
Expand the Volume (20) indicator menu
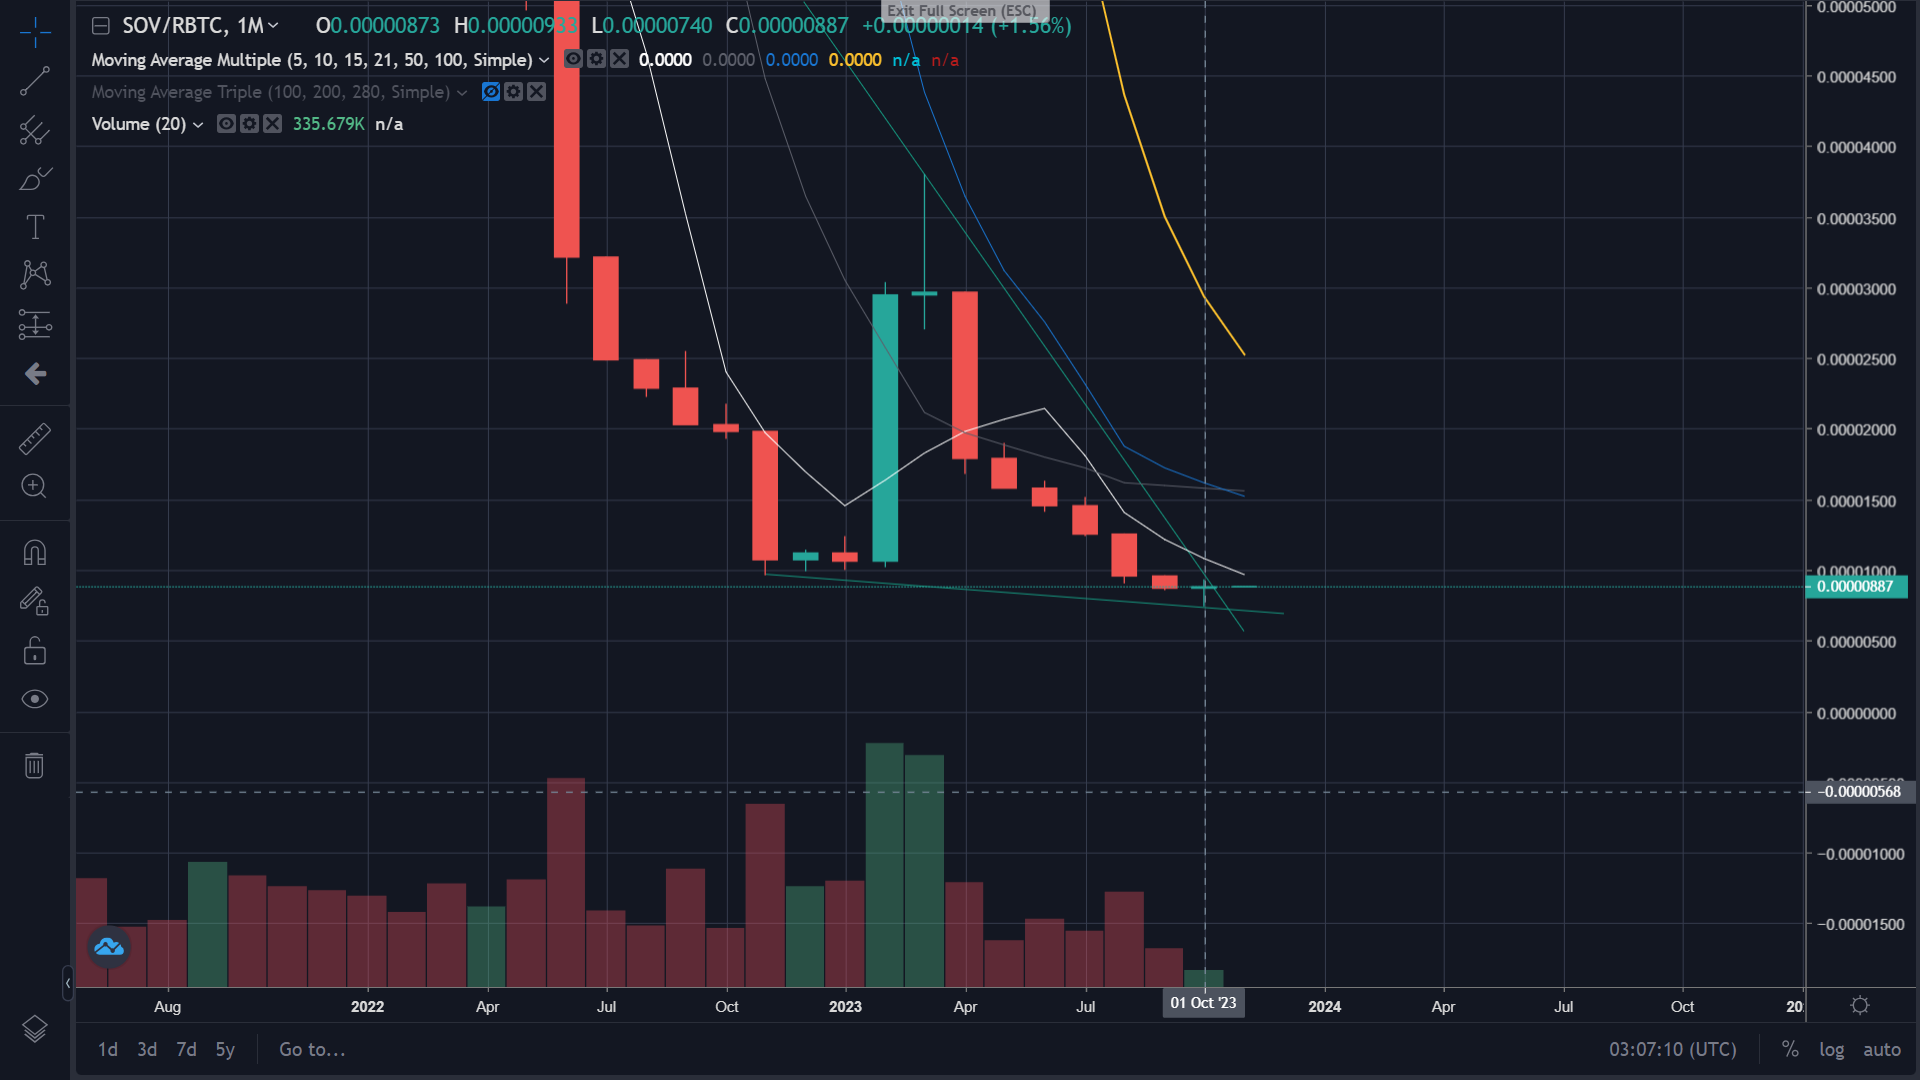(198, 124)
